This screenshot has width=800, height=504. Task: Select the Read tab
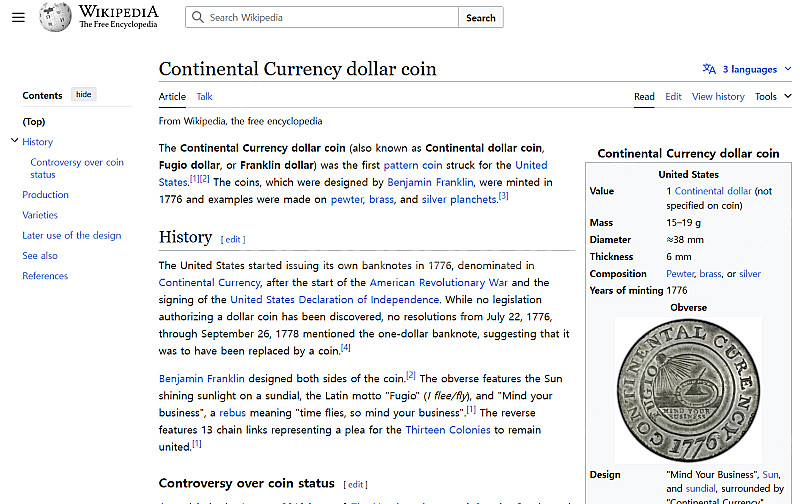tap(644, 96)
